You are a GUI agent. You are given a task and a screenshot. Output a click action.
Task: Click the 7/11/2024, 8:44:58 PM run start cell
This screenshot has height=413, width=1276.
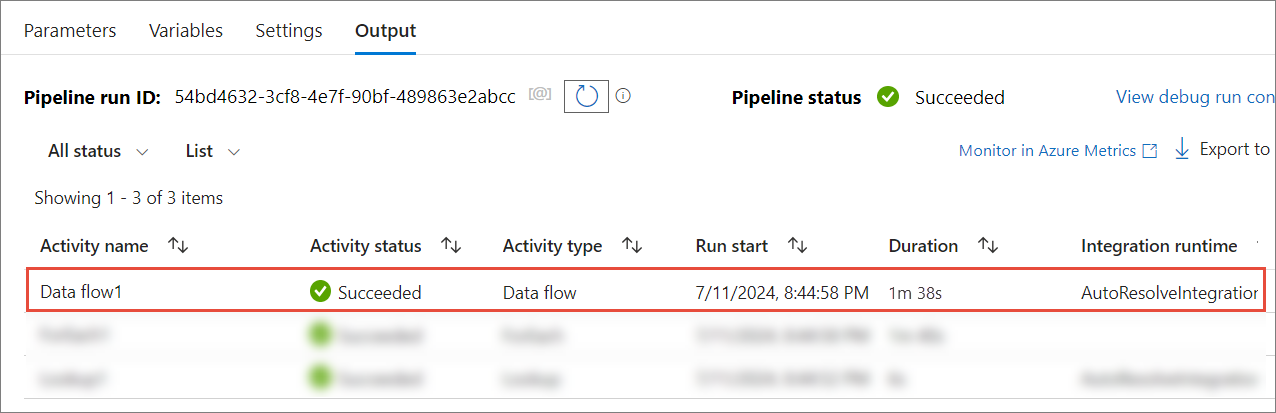point(782,293)
